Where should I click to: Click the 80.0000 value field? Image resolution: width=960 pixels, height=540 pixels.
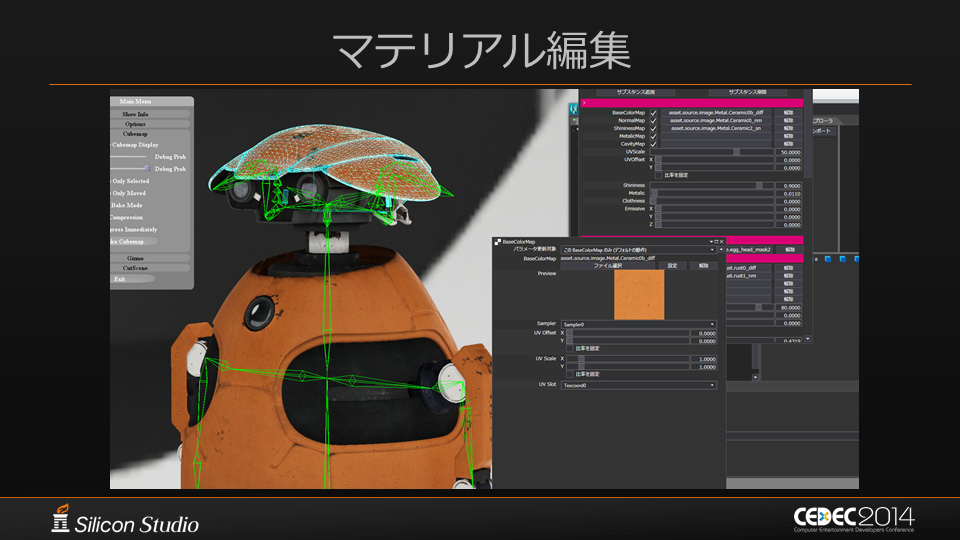[789, 308]
